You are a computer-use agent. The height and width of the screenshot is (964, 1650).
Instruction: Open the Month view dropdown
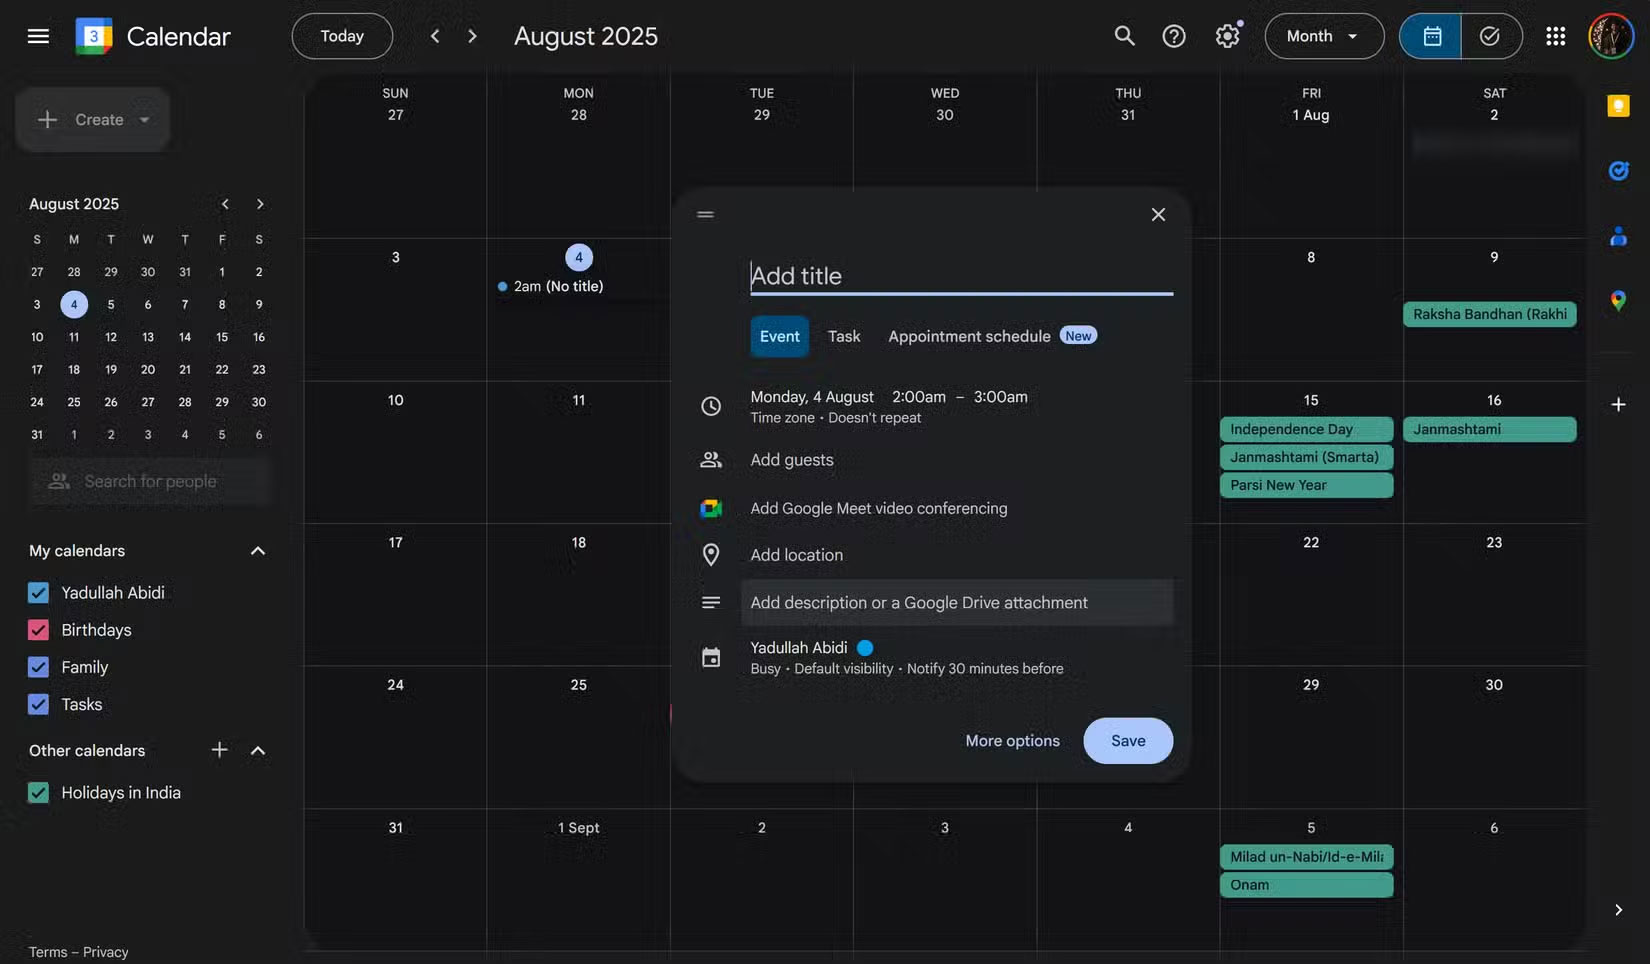1324,35
